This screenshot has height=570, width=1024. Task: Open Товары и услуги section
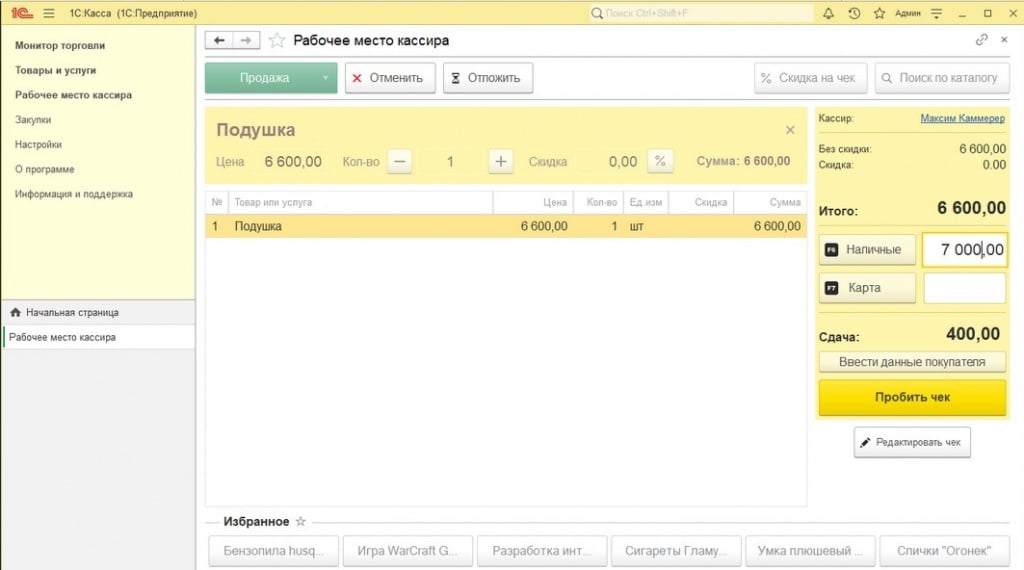tap(56, 71)
